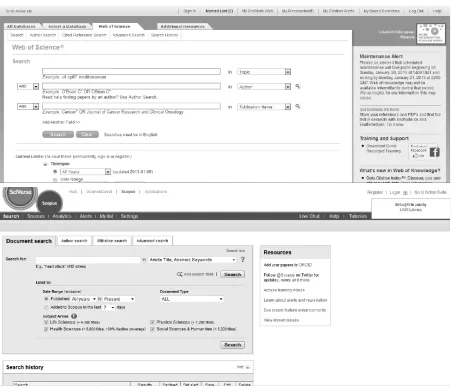This screenshot has width=453, height=388.
Task: Open the AND operator dropdown beside Author row
Action: [28, 86]
